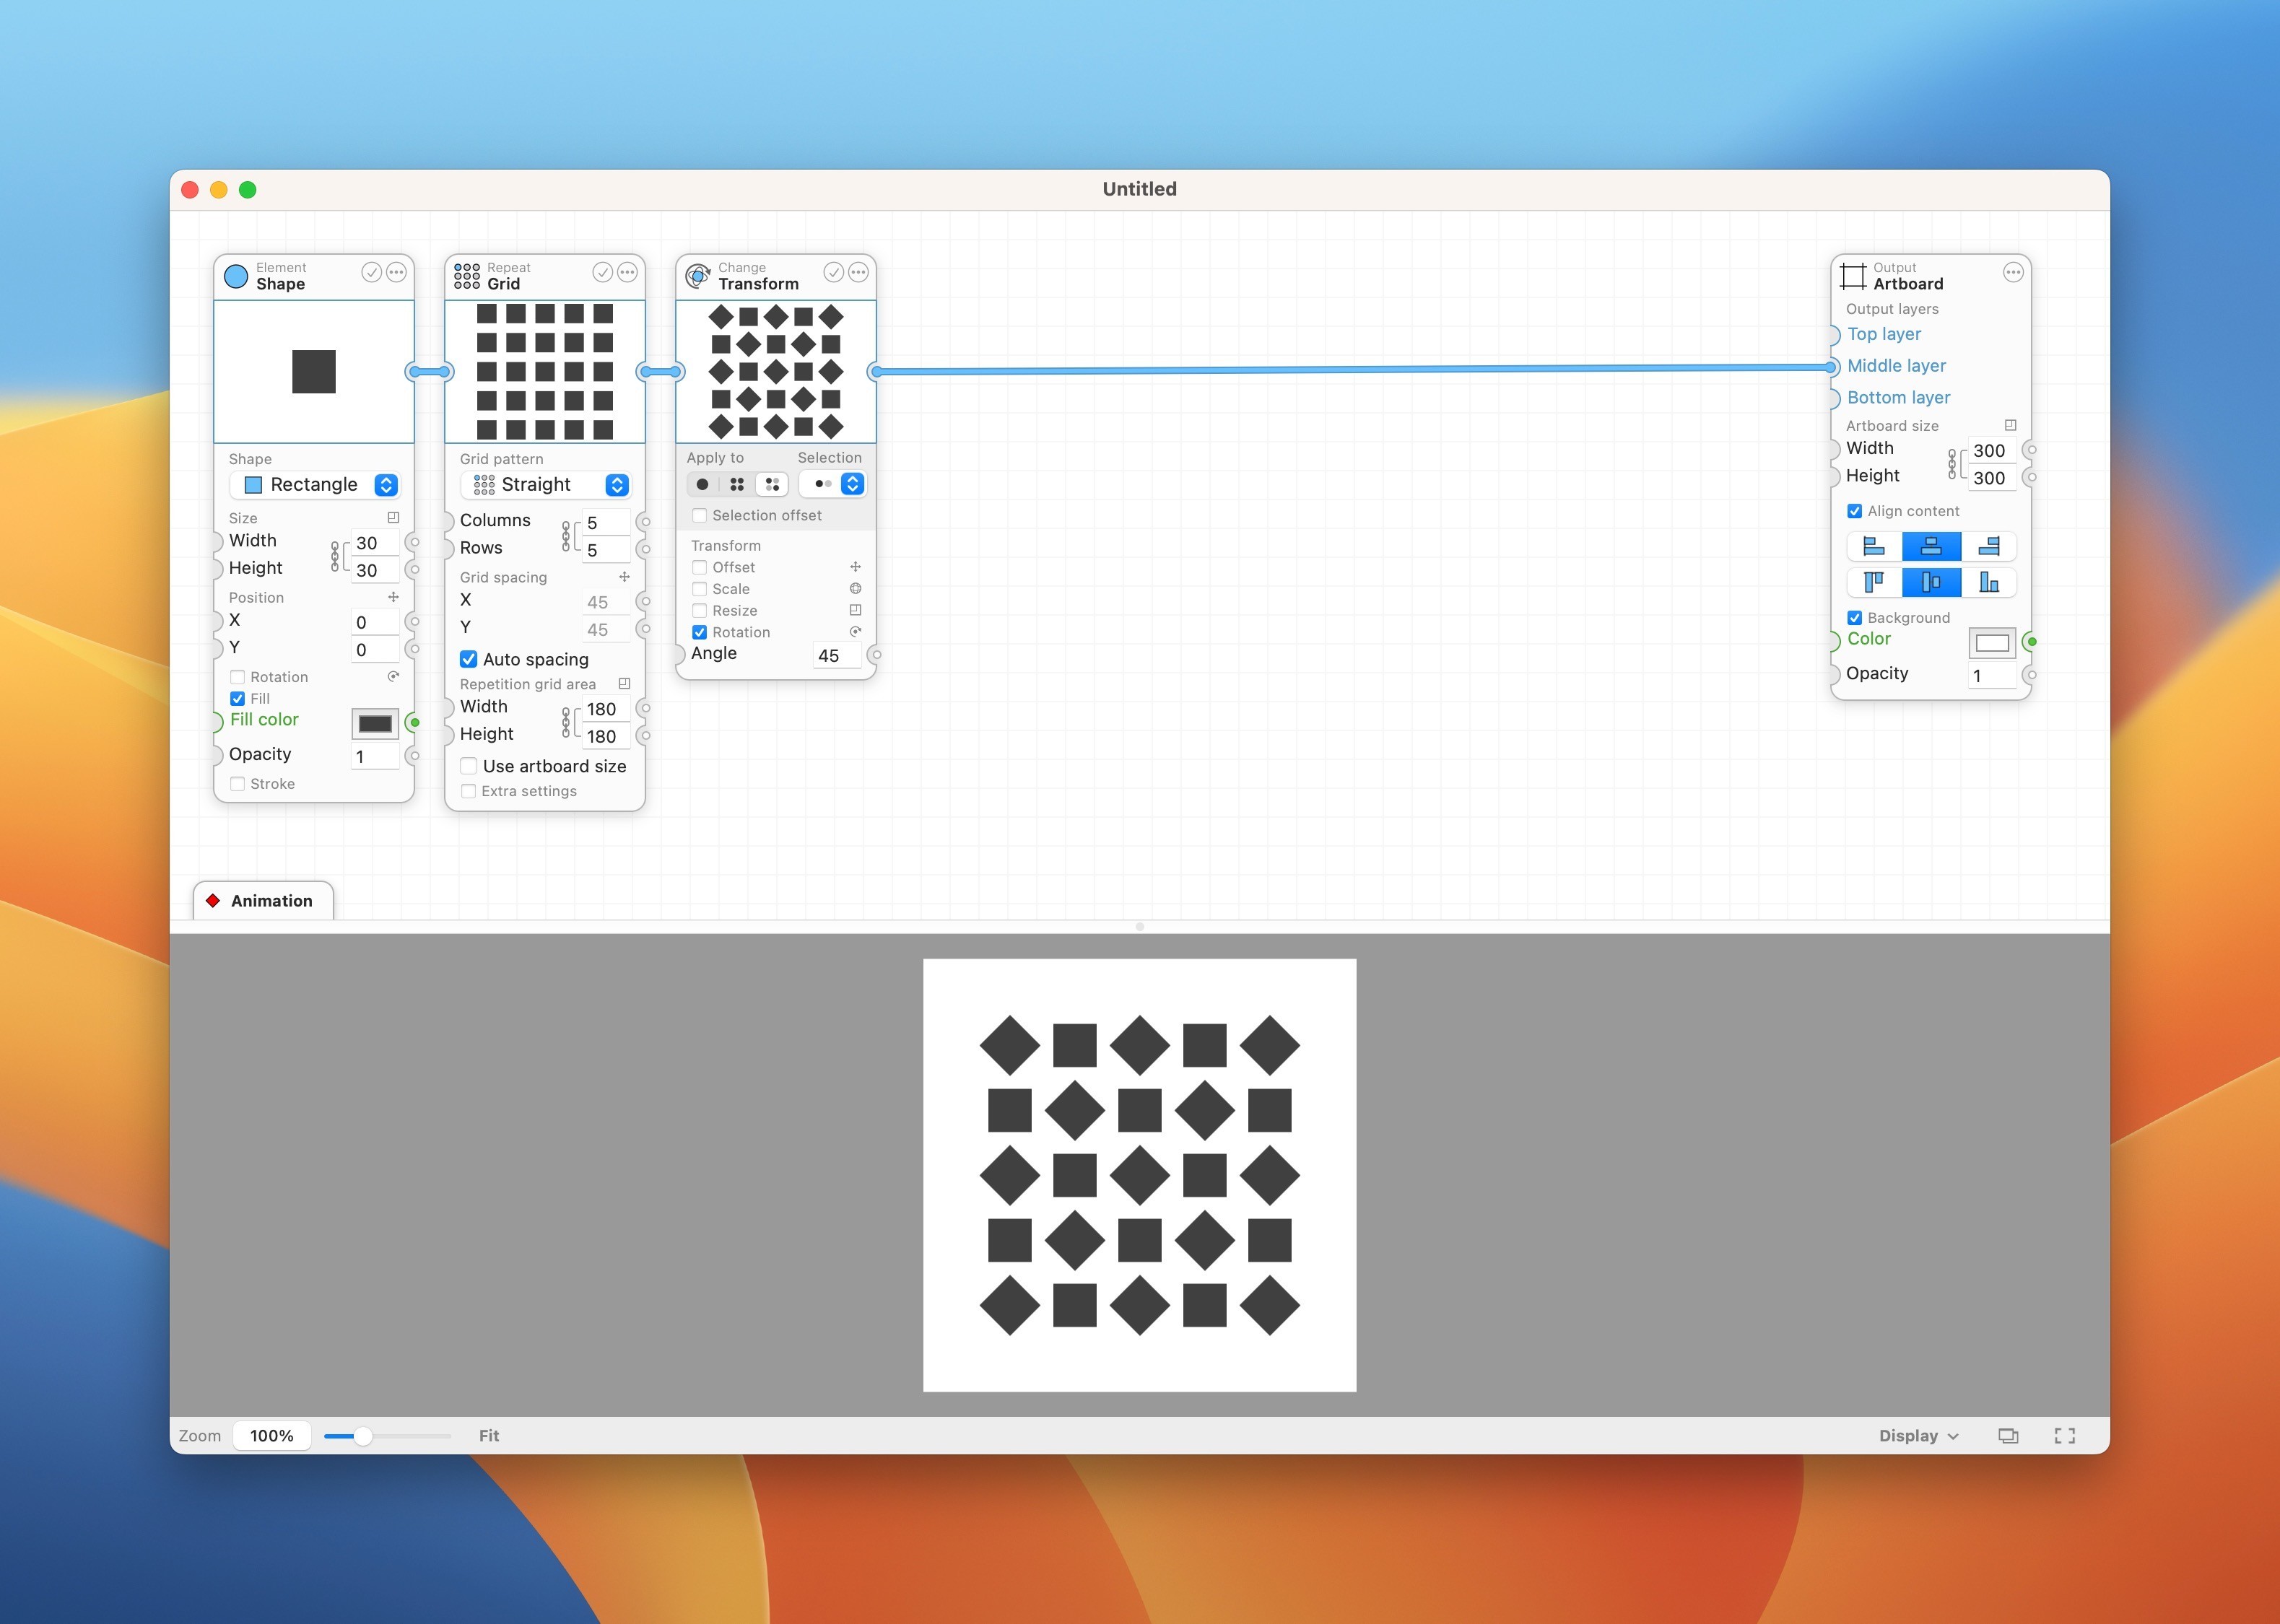Click the more options icon on Artboard node

2013,272
